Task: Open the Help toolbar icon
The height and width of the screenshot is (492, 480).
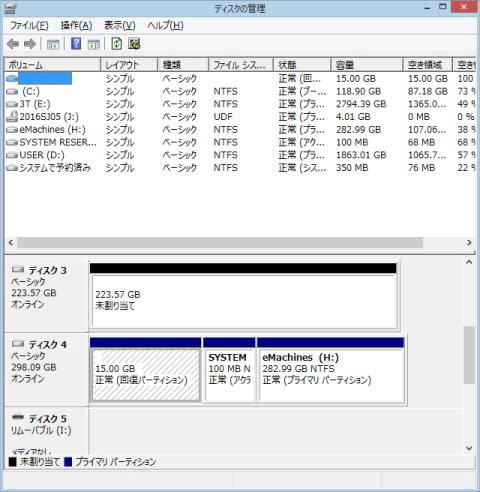Action: tap(76, 44)
